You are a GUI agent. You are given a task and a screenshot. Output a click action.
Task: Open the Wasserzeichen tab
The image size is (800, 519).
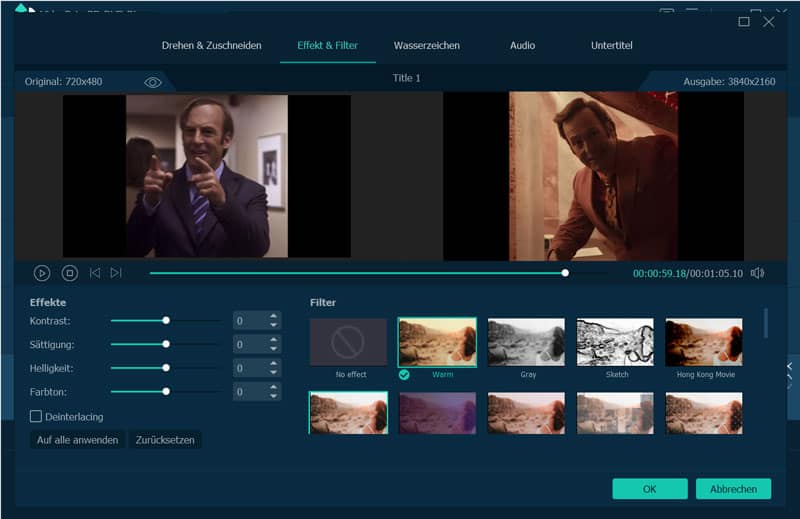[427, 45]
